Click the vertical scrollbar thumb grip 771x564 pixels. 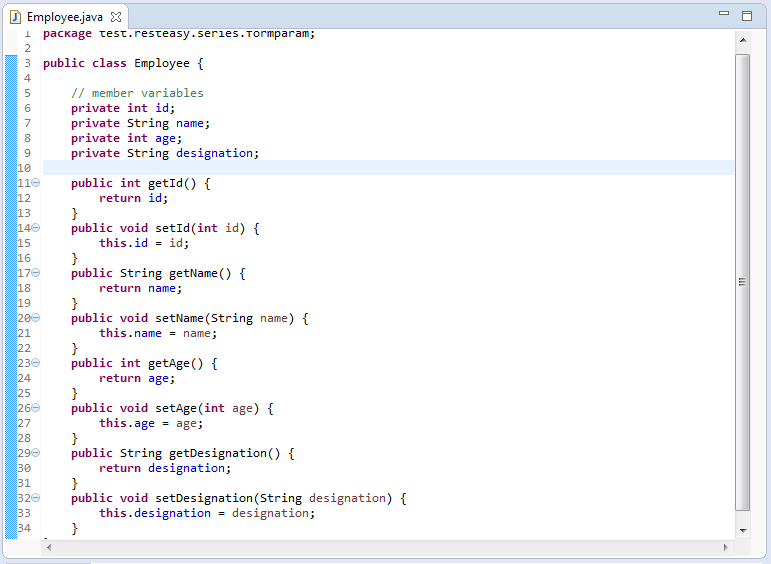click(742, 282)
